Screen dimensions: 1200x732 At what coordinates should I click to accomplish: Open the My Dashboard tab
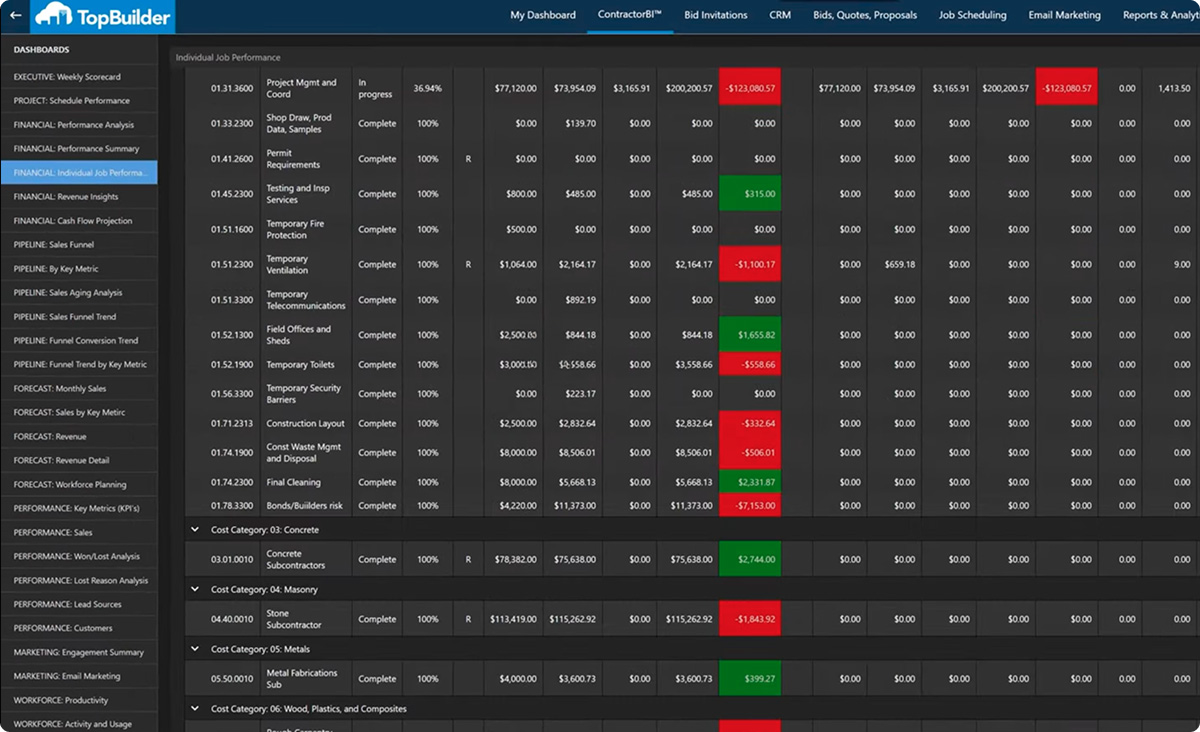point(543,15)
